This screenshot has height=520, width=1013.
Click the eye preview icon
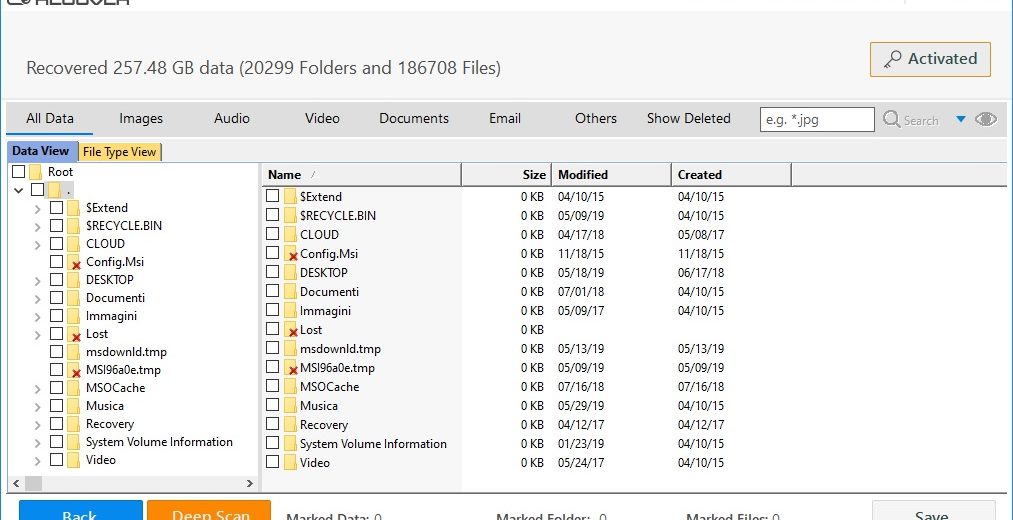point(986,119)
